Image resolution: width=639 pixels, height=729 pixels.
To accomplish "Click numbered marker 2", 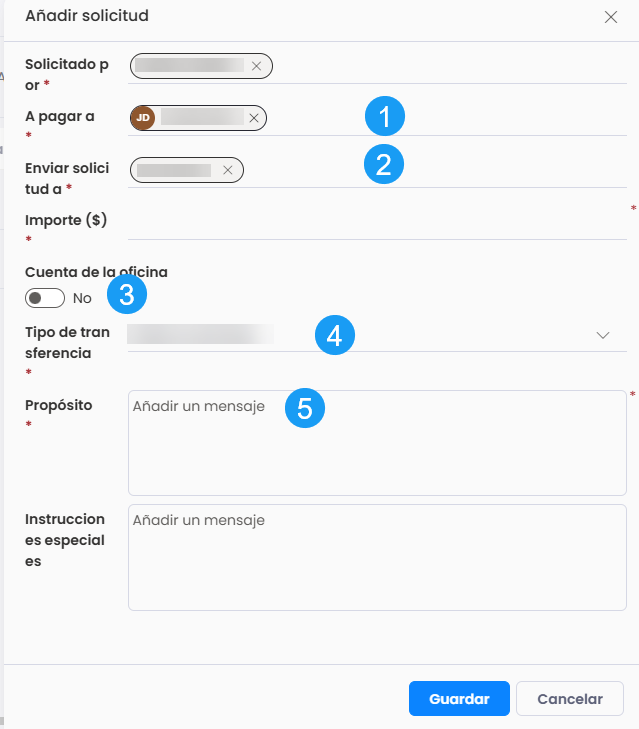I will pyautogui.click(x=384, y=164).
